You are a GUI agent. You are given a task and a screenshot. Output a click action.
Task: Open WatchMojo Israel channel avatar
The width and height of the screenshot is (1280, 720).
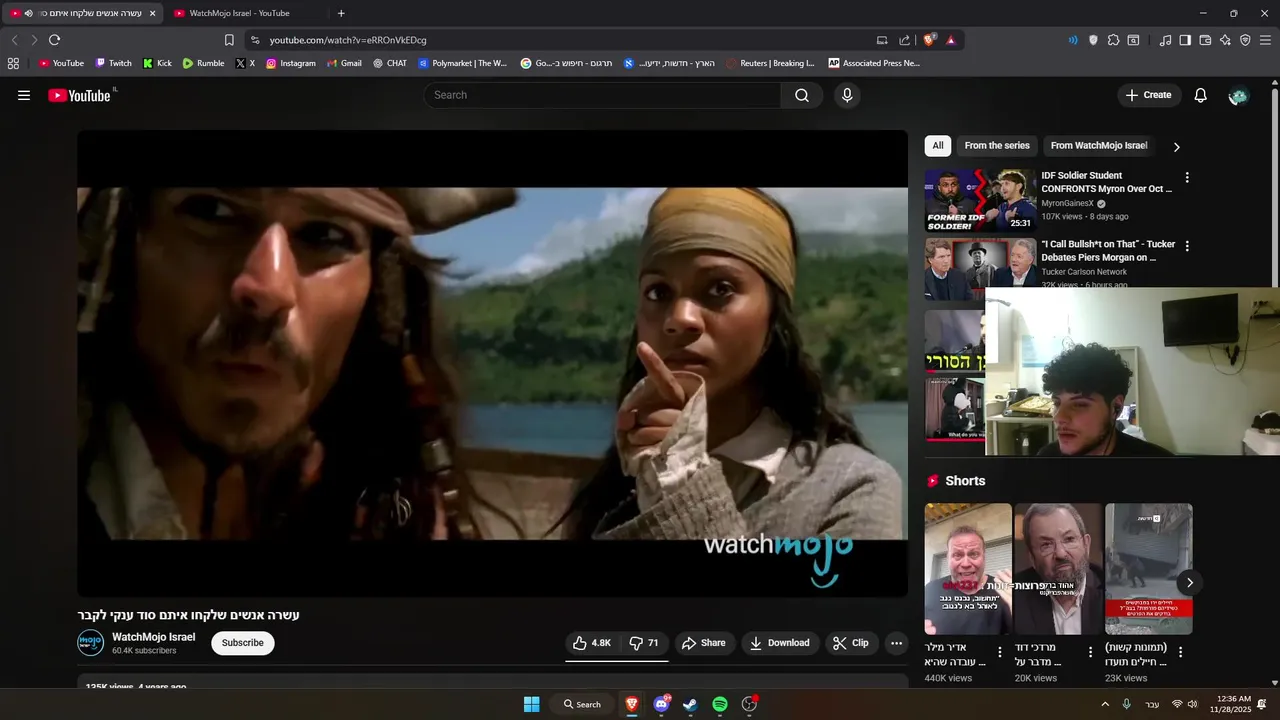(x=91, y=643)
